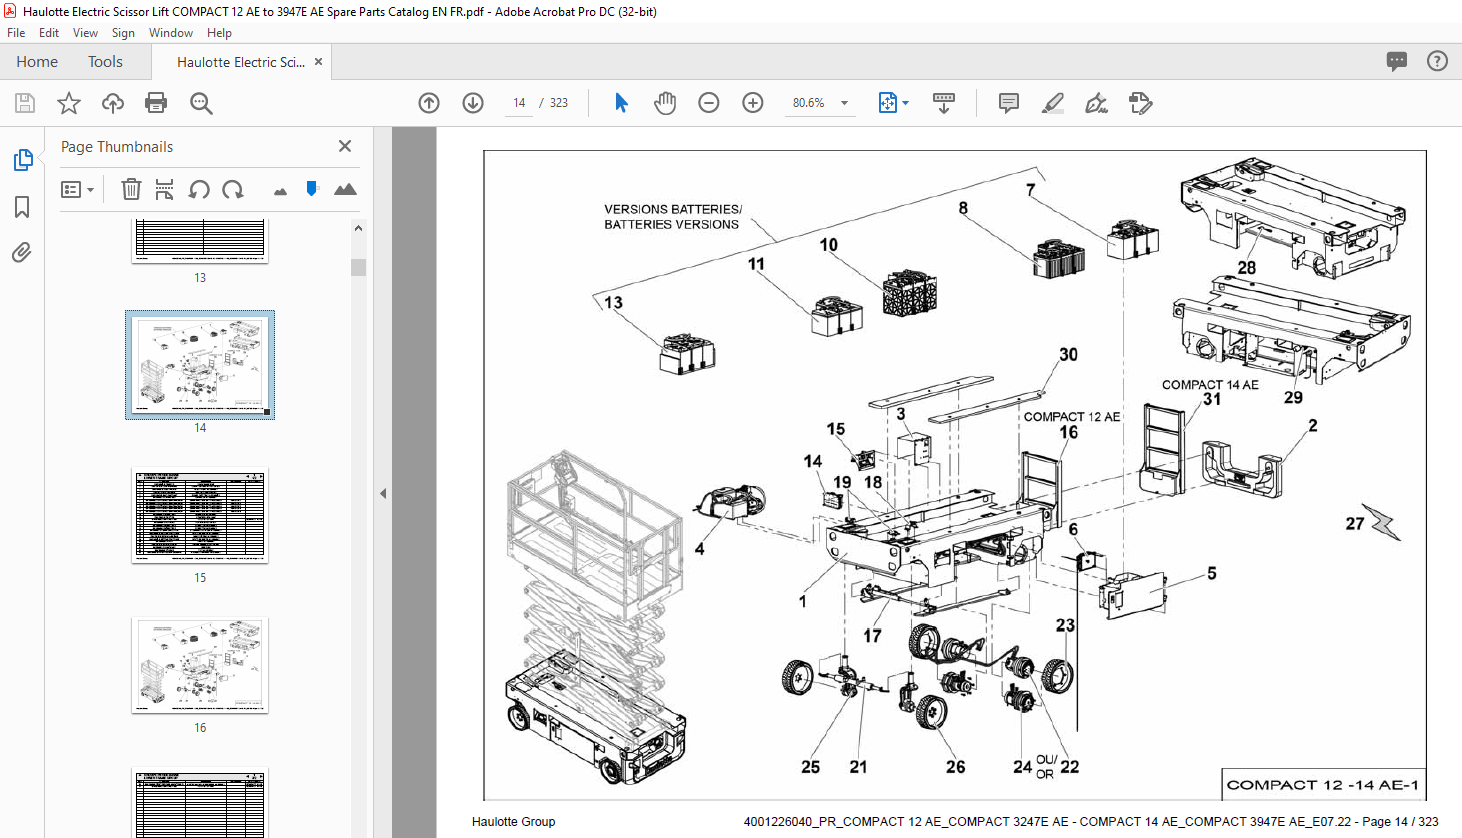The width and height of the screenshot is (1462, 838).
Task: Open the Attachments paperclip panel
Action: pos(22,253)
